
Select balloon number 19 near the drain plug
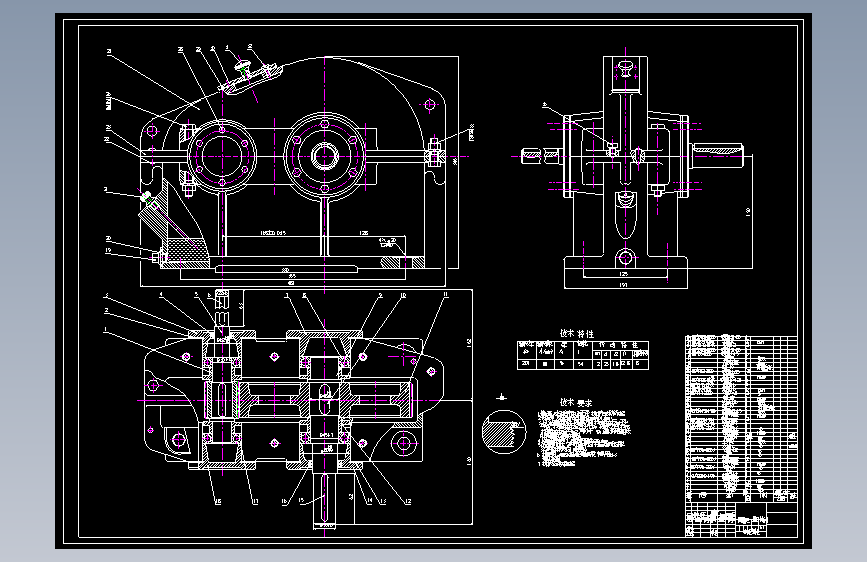[108, 251]
